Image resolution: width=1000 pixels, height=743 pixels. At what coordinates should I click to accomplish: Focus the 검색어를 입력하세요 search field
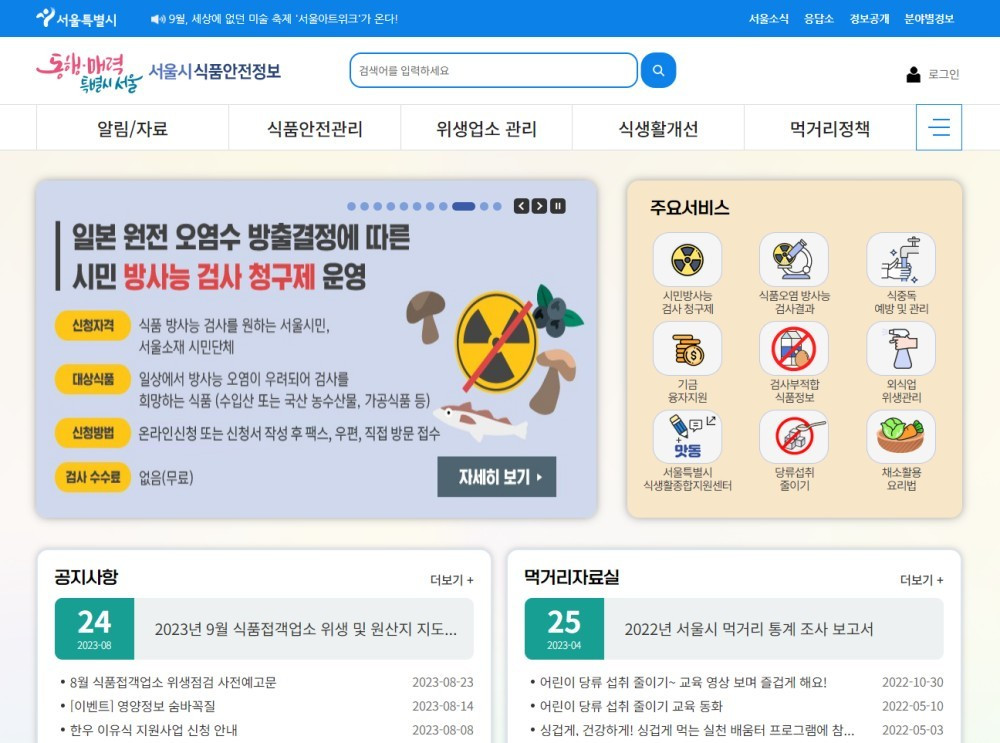(493, 70)
